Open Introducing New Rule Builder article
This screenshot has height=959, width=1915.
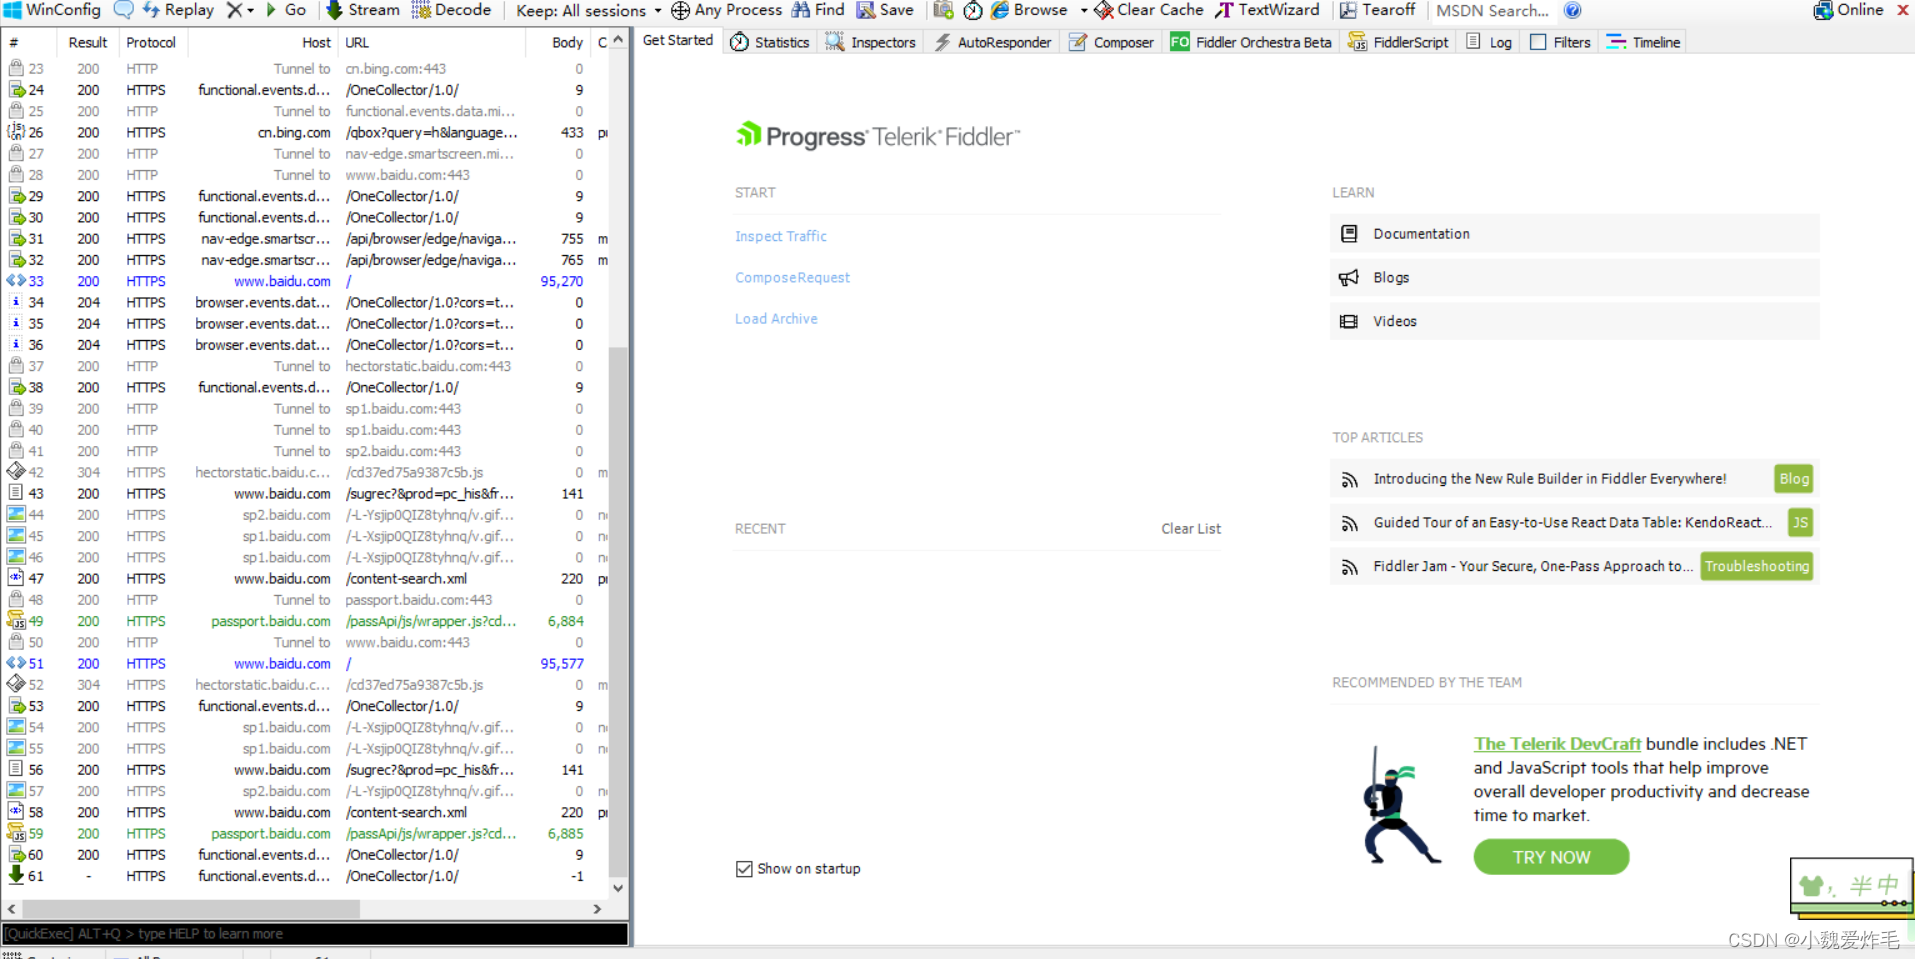click(1549, 478)
